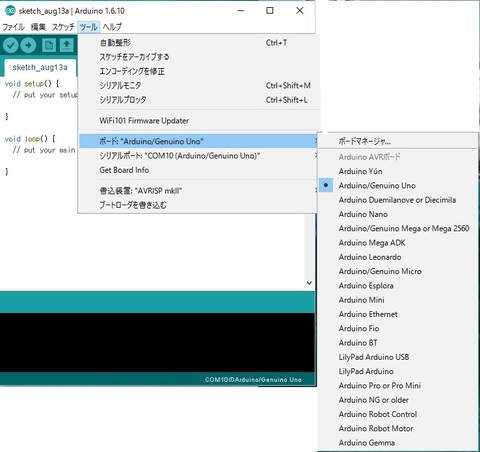480x452 pixels.
Task: Select スケッチをアーカイブする menu entry
Action: point(198,57)
